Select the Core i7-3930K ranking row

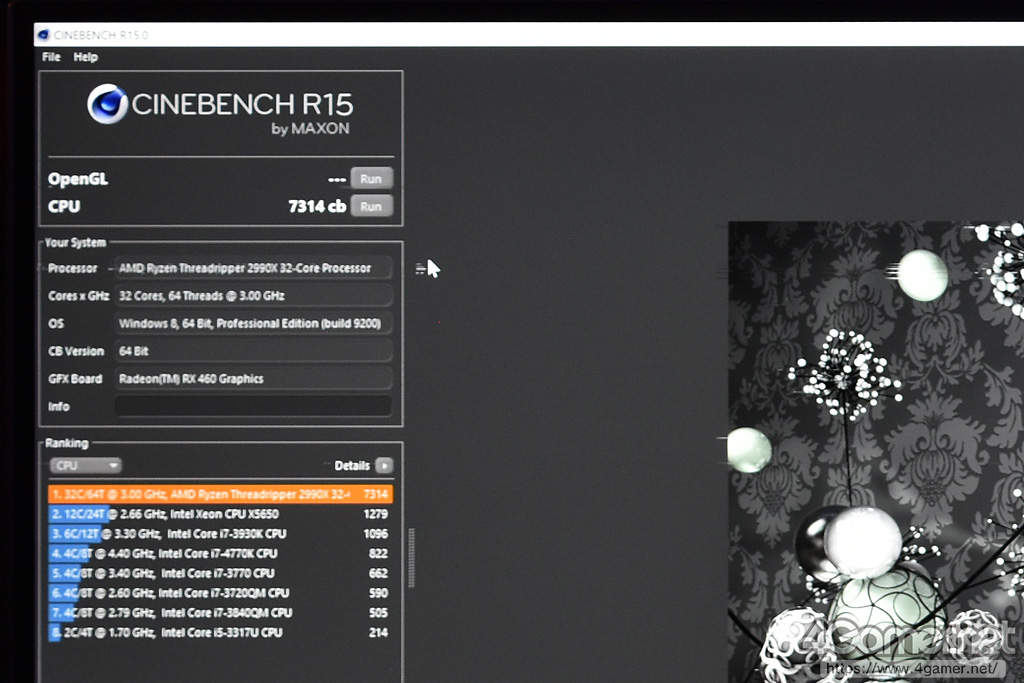(x=220, y=533)
